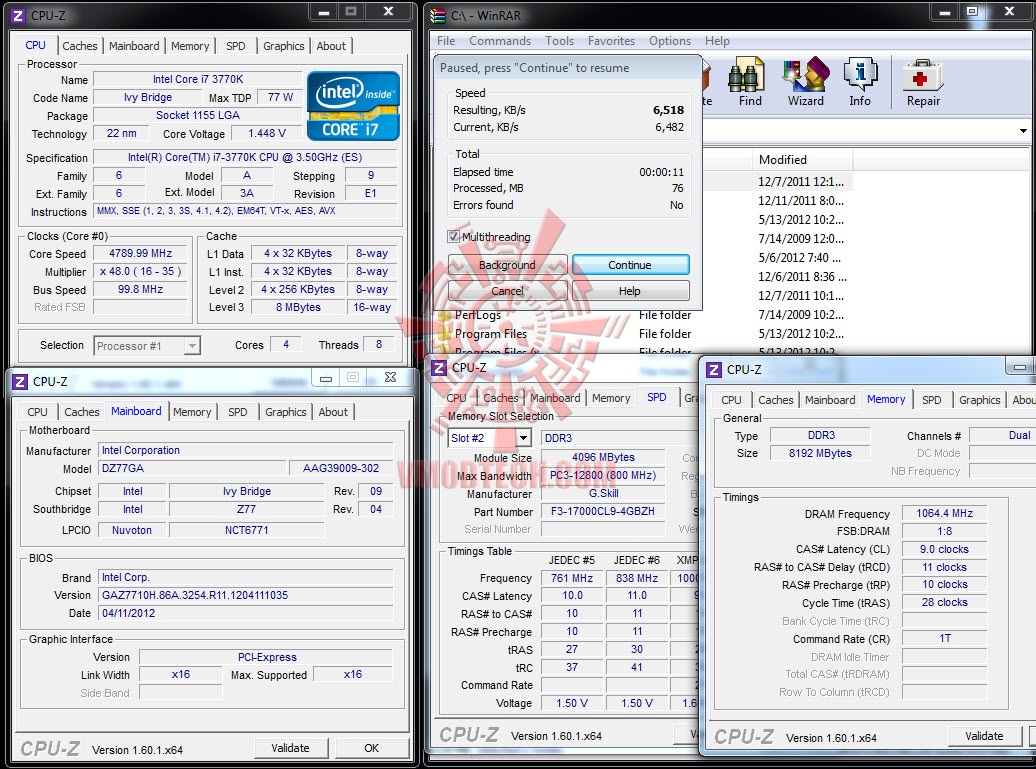Viewport: 1036px width, 769px height.
Task: Click the Manufacturer G.Skill field
Action: point(603,493)
